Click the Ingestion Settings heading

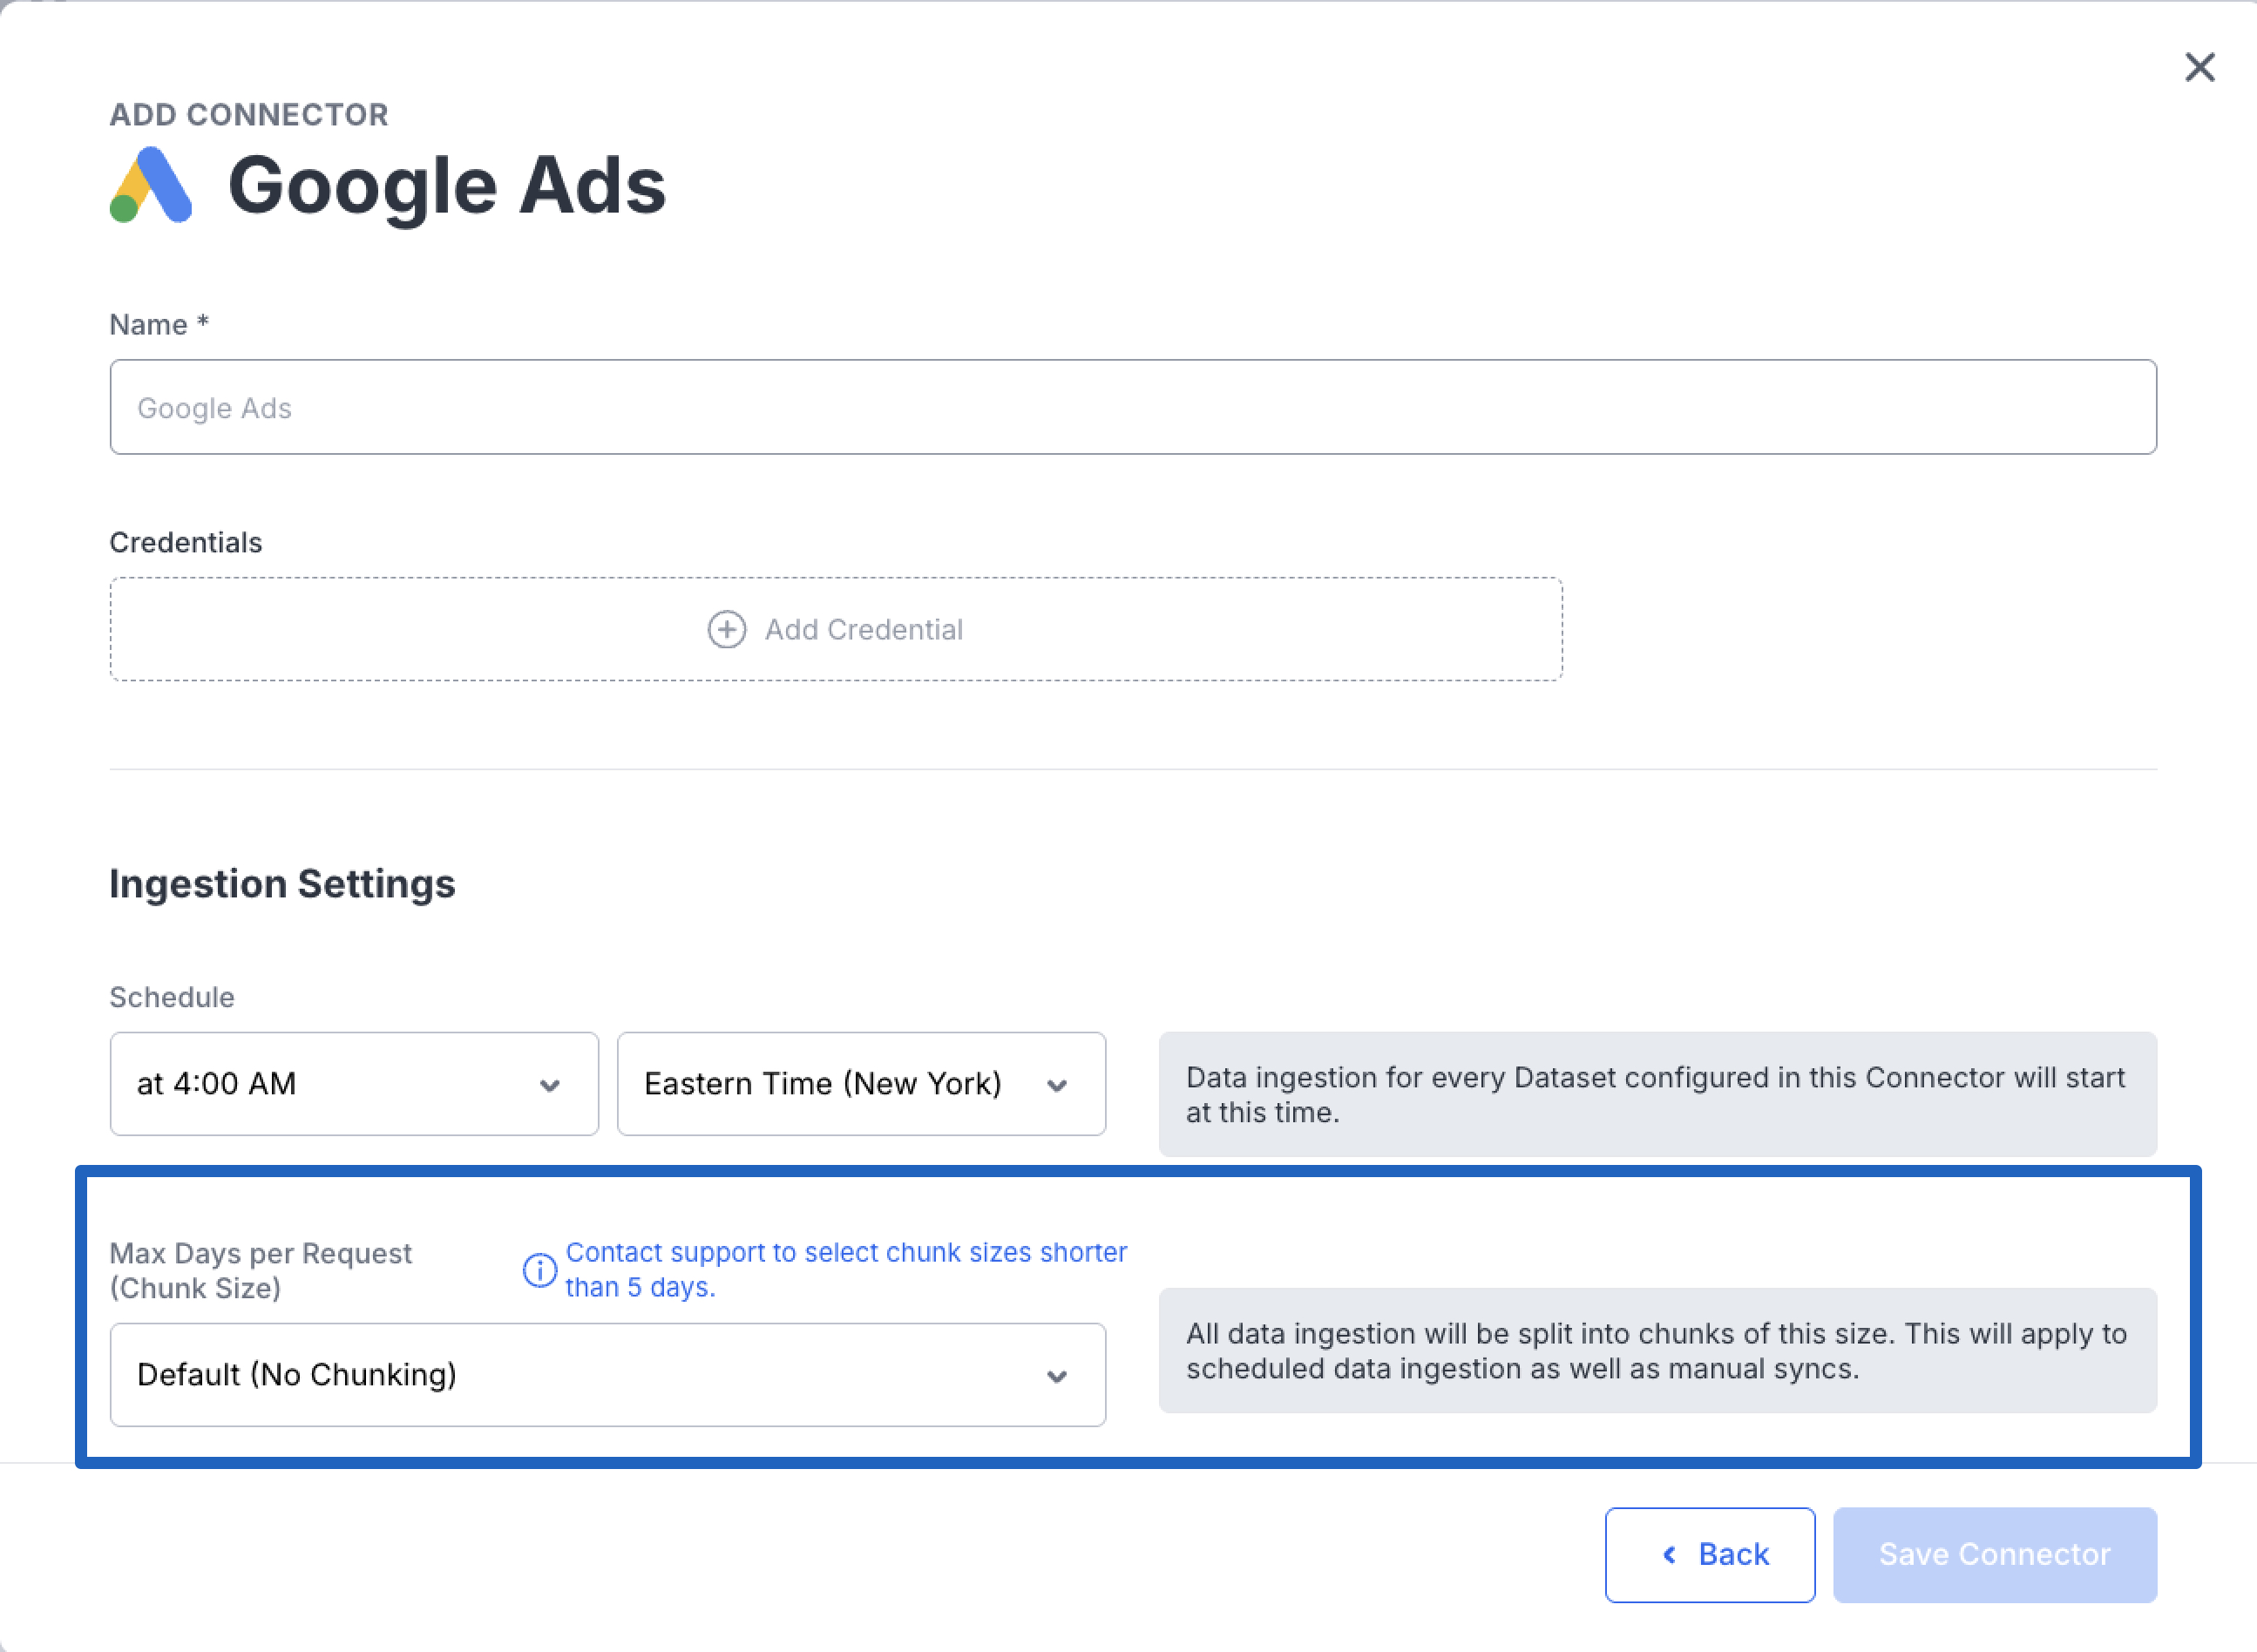pos(282,884)
